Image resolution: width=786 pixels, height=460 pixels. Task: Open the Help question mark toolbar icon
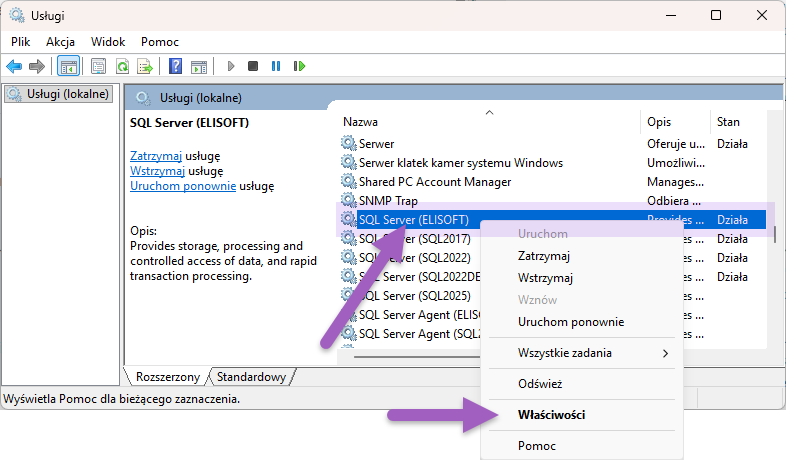point(175,66)
